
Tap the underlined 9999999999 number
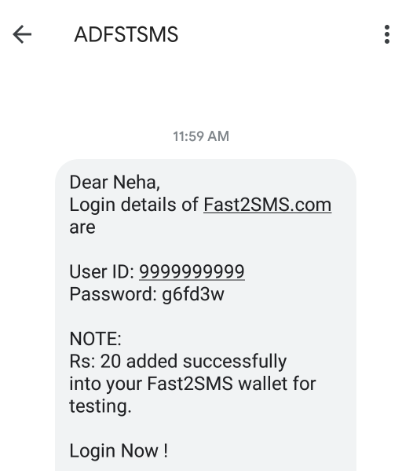192,272
